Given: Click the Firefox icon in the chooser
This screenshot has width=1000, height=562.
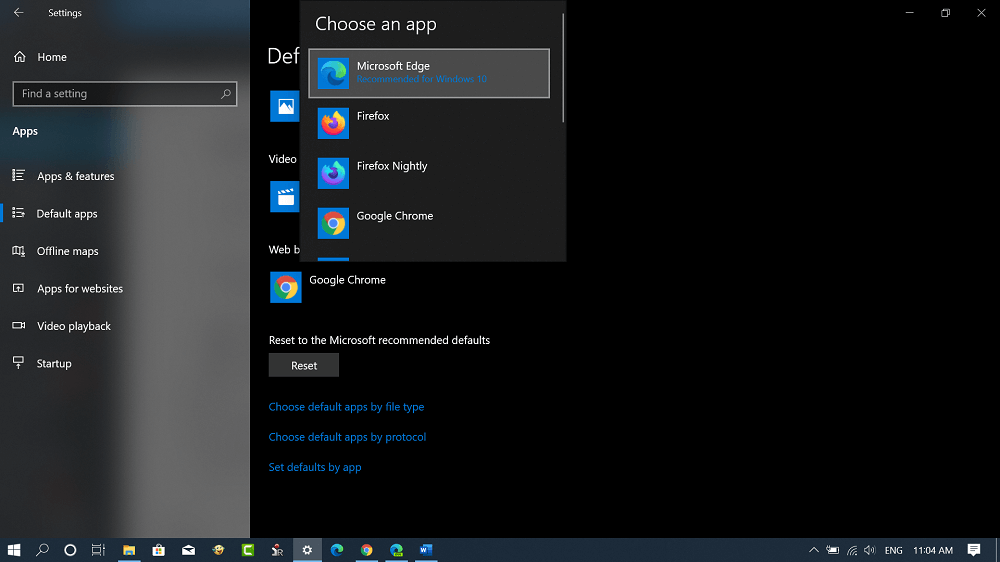Looking at the screenshot, I should pyautogui.click(x=333, y=123).
